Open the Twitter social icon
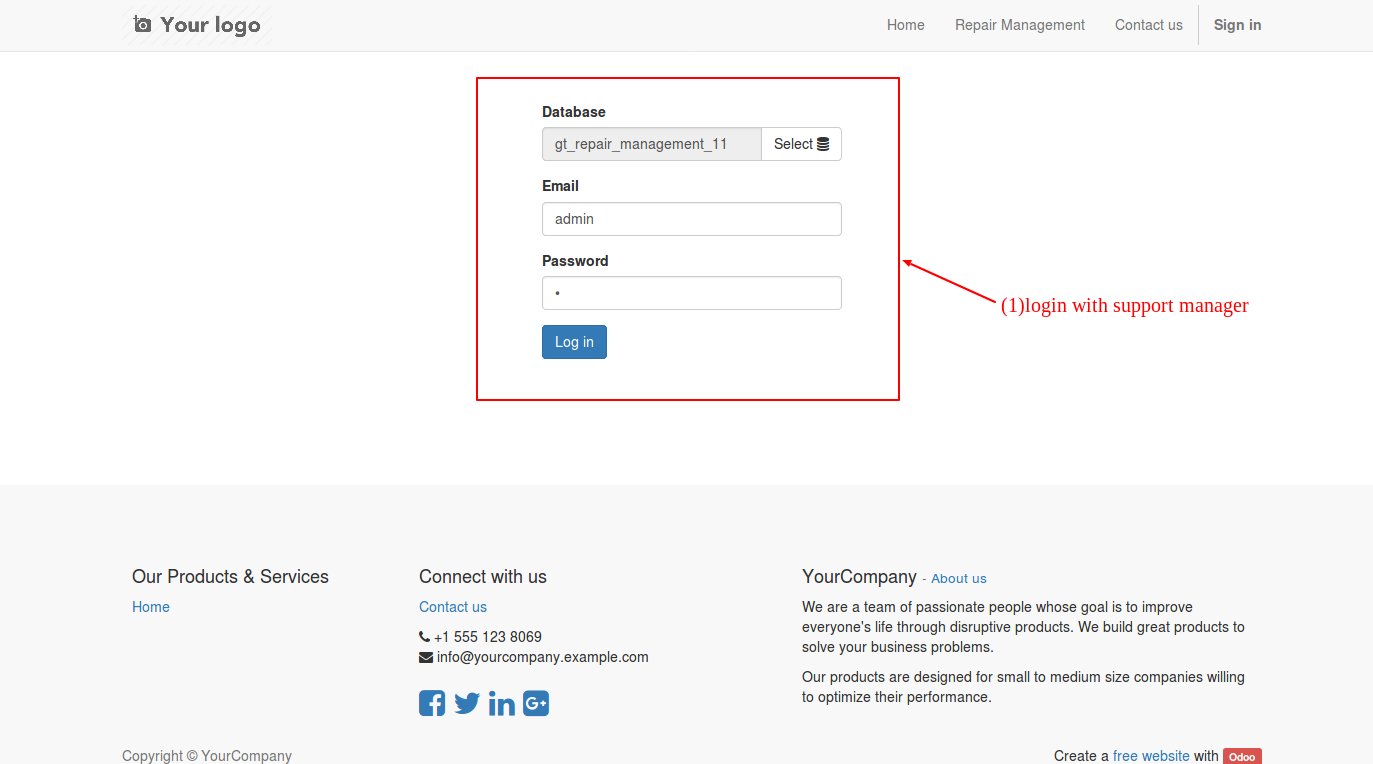 pos(467,703)
